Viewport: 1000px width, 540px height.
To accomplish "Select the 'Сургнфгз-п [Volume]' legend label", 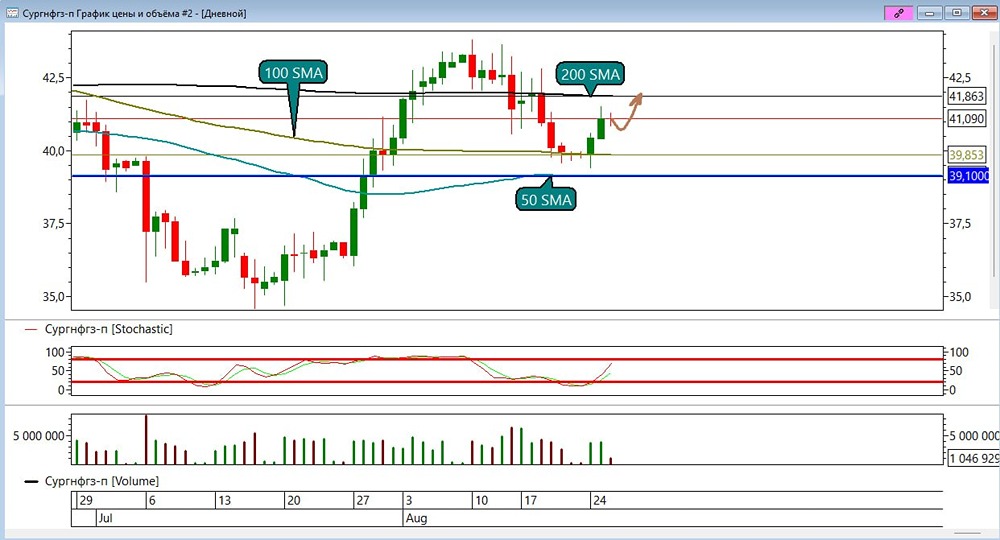I will click(x=101, y=481).
